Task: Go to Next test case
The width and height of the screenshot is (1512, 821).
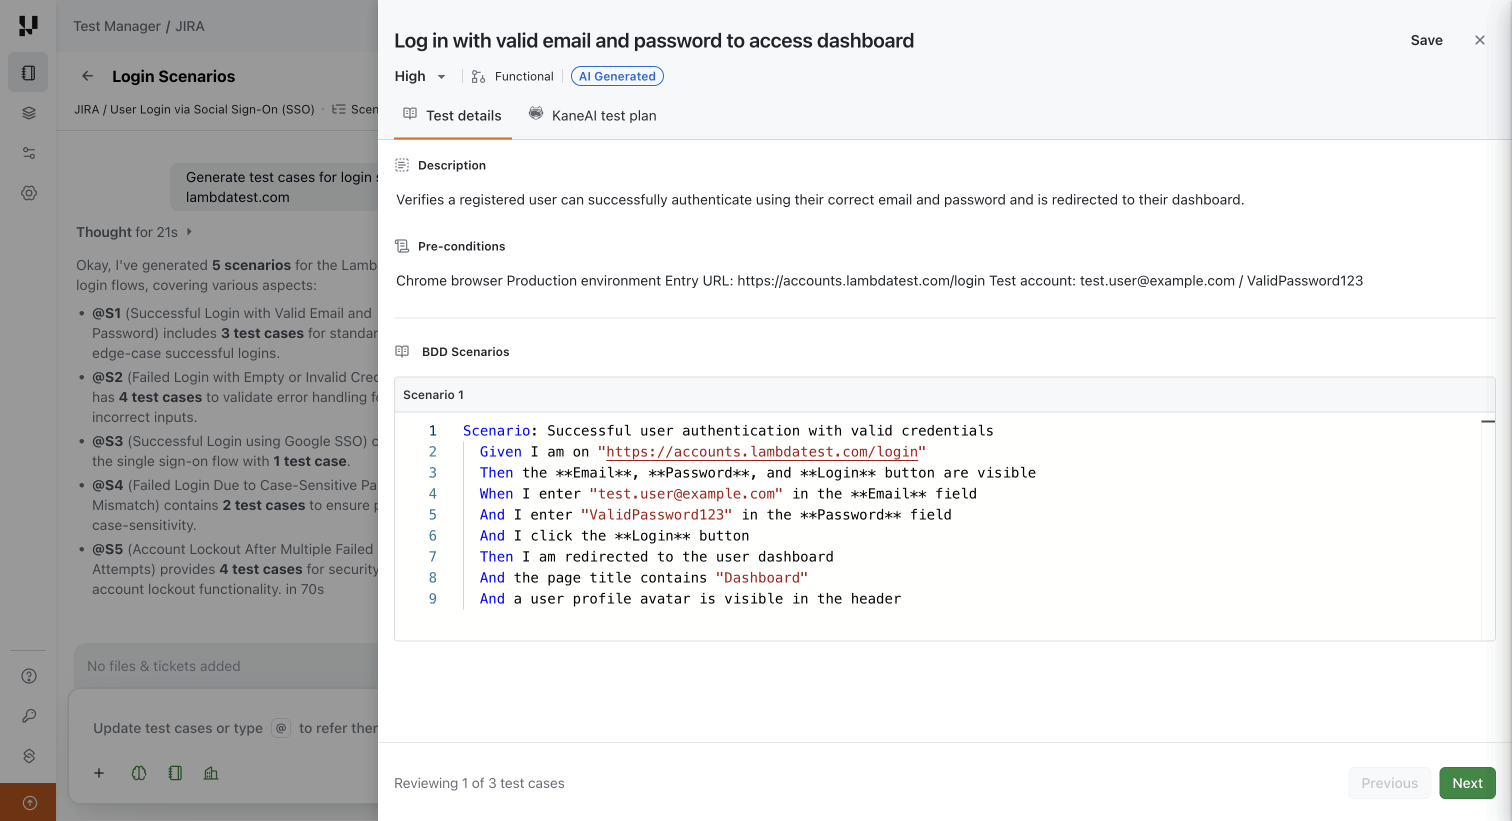Action: (1467, 783)
